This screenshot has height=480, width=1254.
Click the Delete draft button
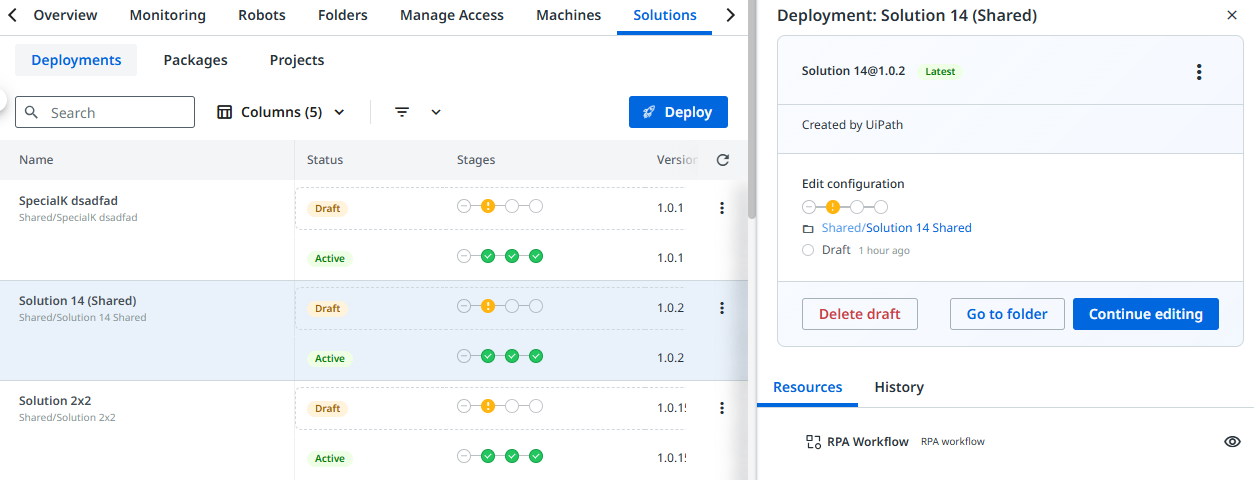(x=860, y=314)
